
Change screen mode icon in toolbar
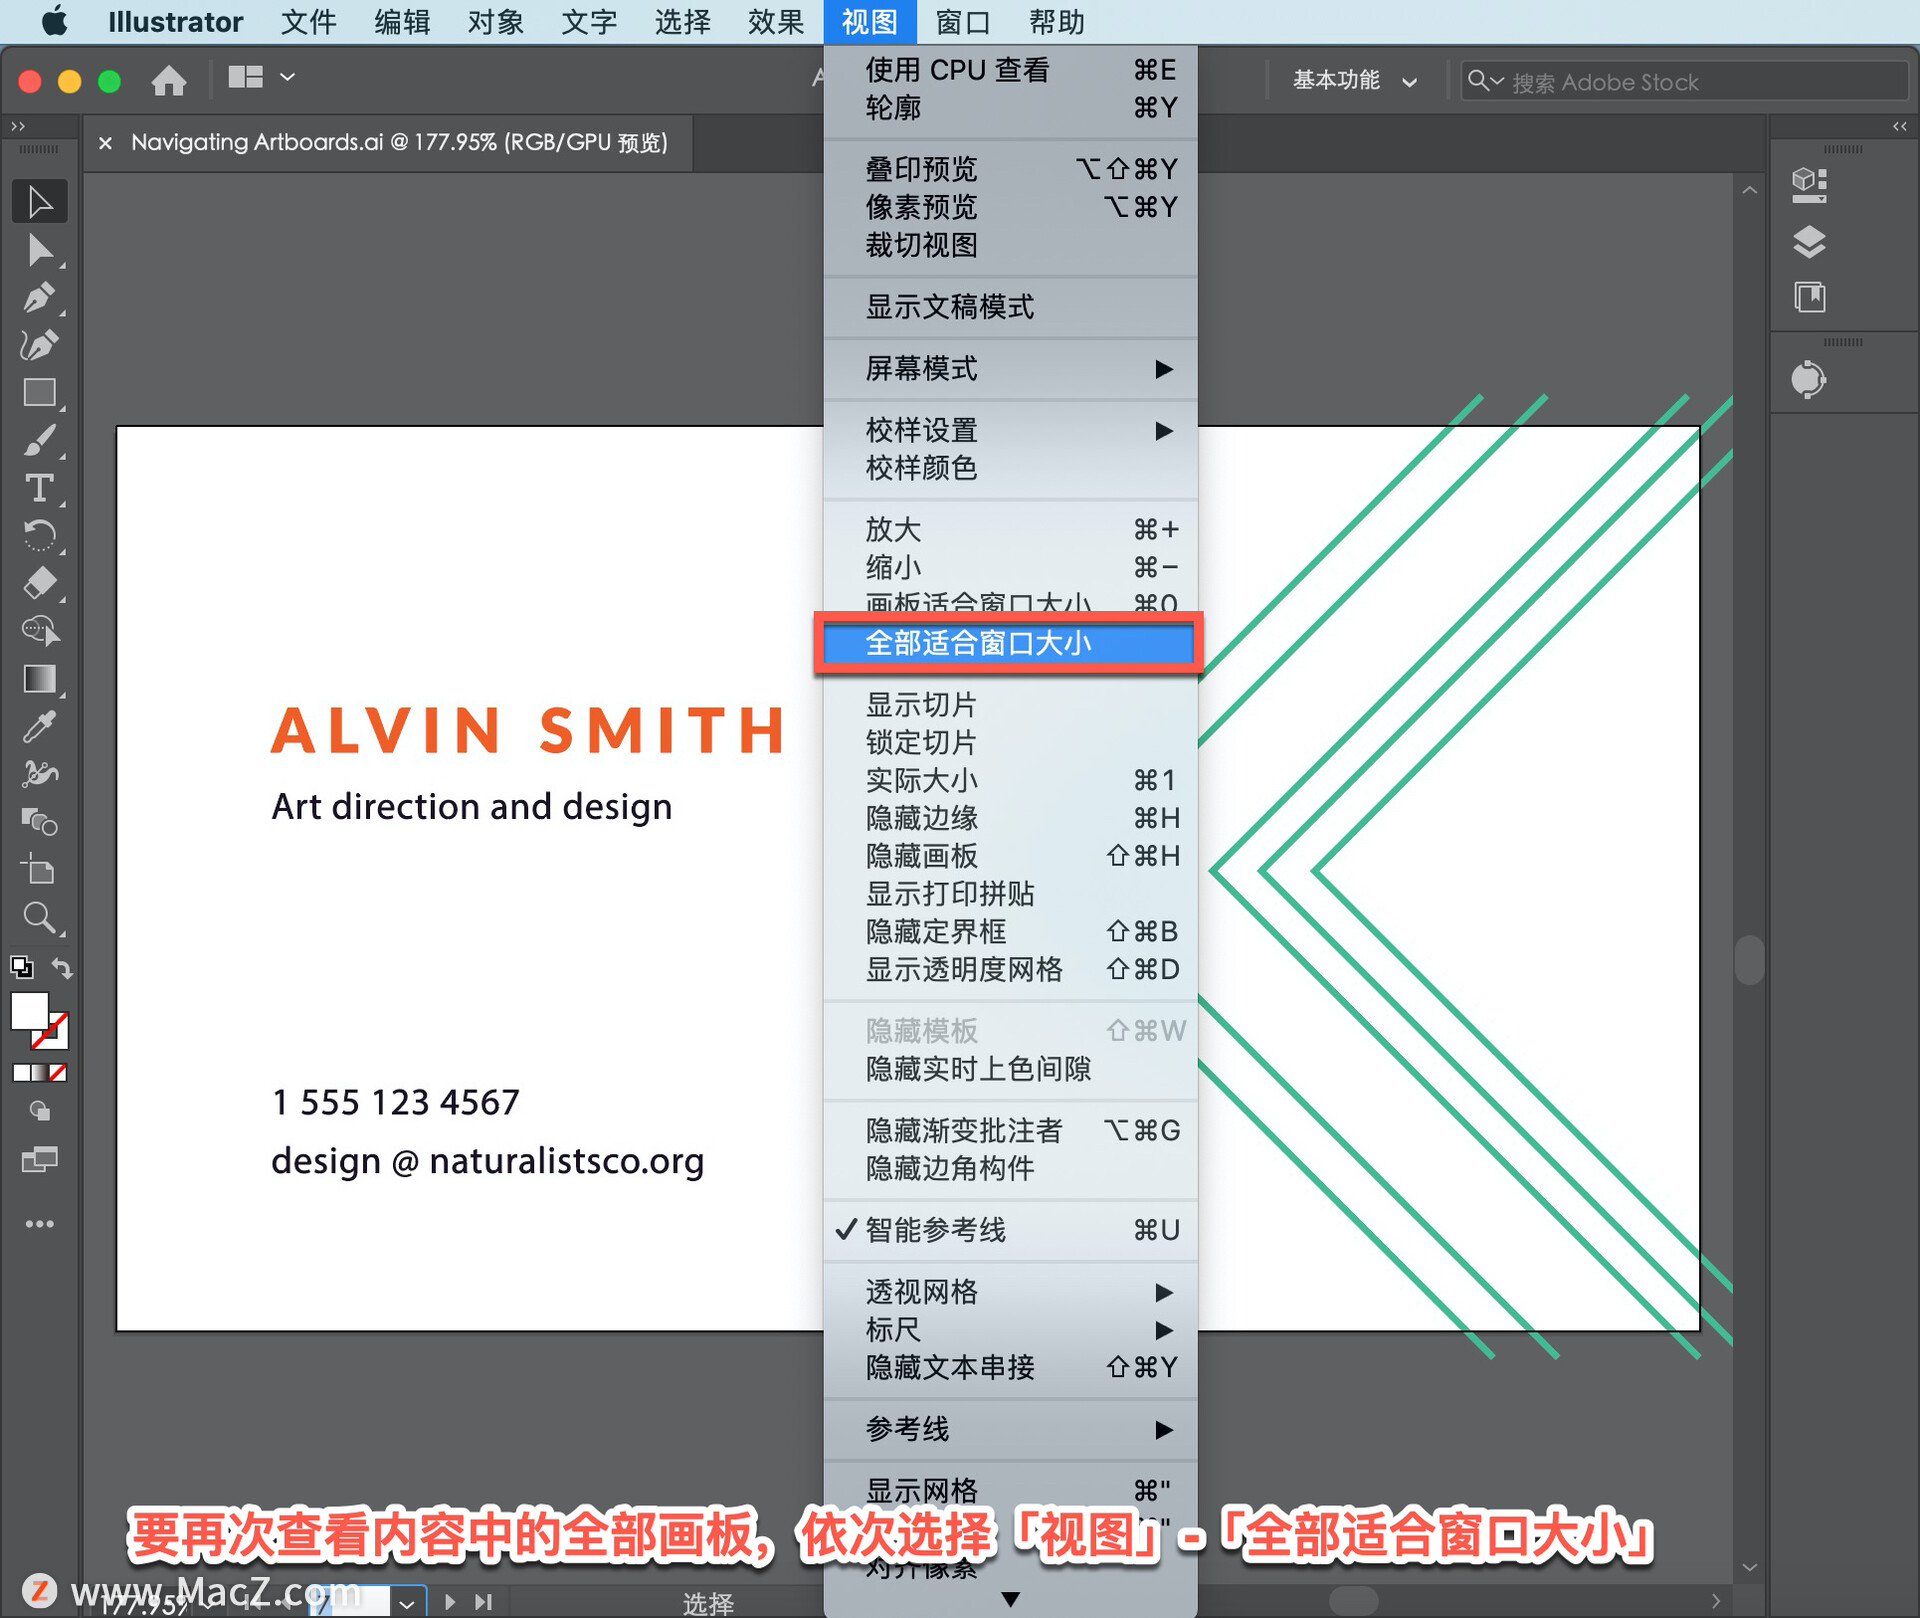[x=40, y=1160]
